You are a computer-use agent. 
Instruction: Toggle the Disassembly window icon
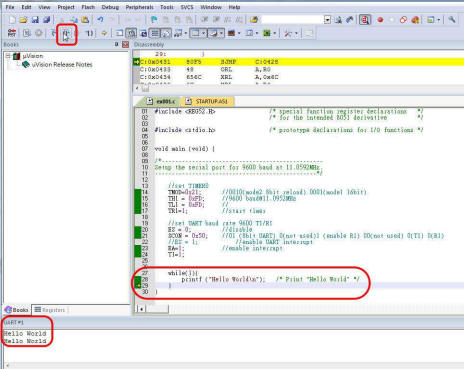(132, 33)
